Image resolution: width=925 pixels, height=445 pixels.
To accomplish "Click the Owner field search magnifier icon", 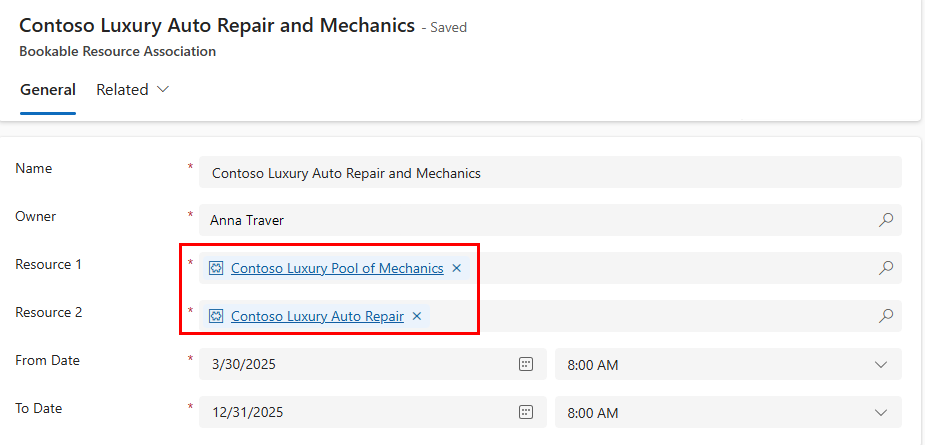I will pos(885,220).
